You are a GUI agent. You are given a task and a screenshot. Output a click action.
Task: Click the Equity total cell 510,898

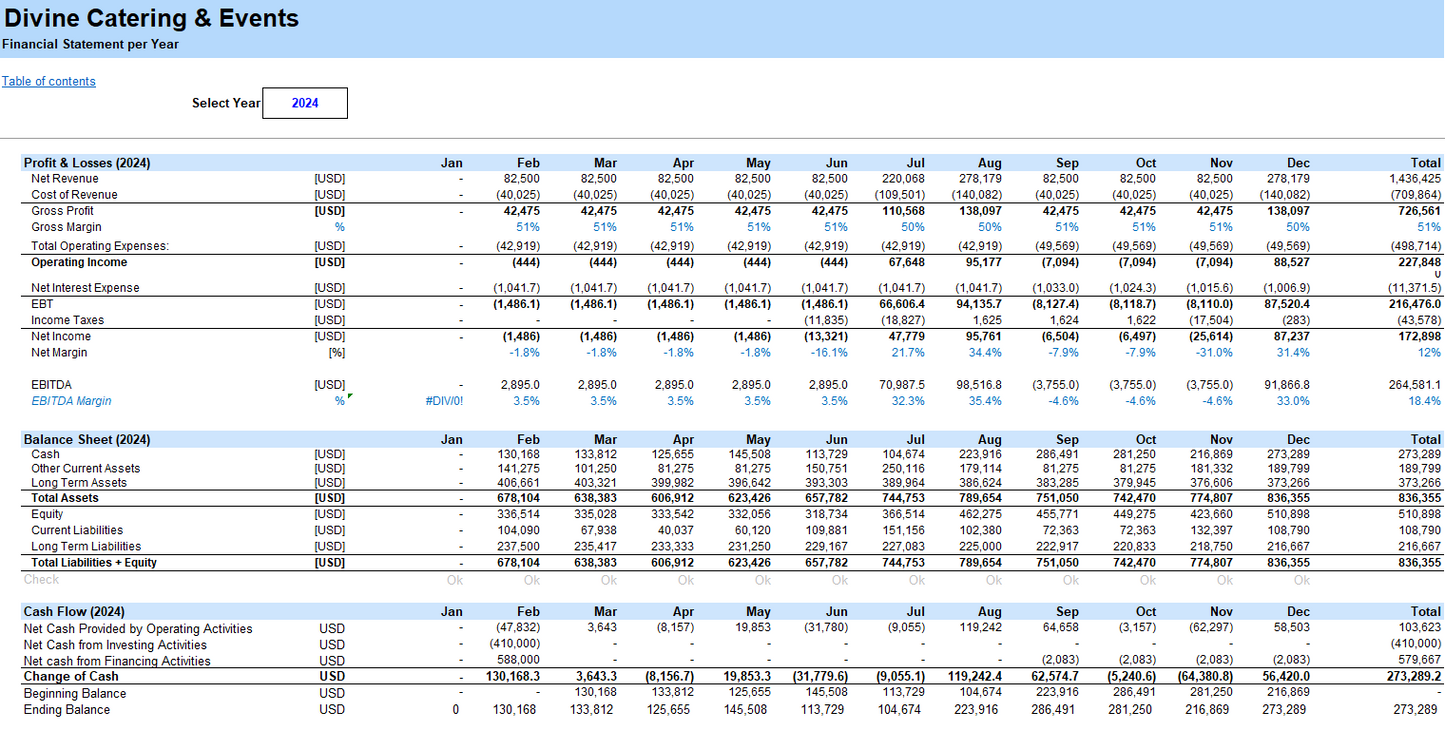tap(1418, 515)
